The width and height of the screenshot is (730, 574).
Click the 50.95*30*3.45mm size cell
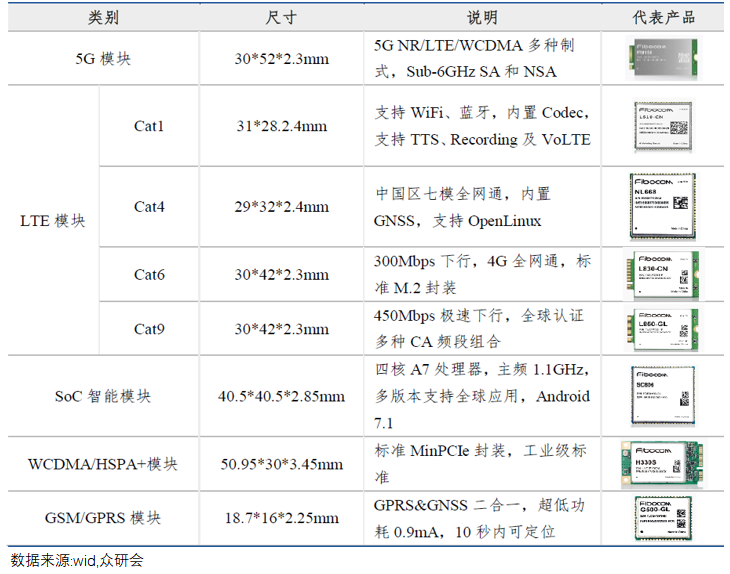click(281, 464)
